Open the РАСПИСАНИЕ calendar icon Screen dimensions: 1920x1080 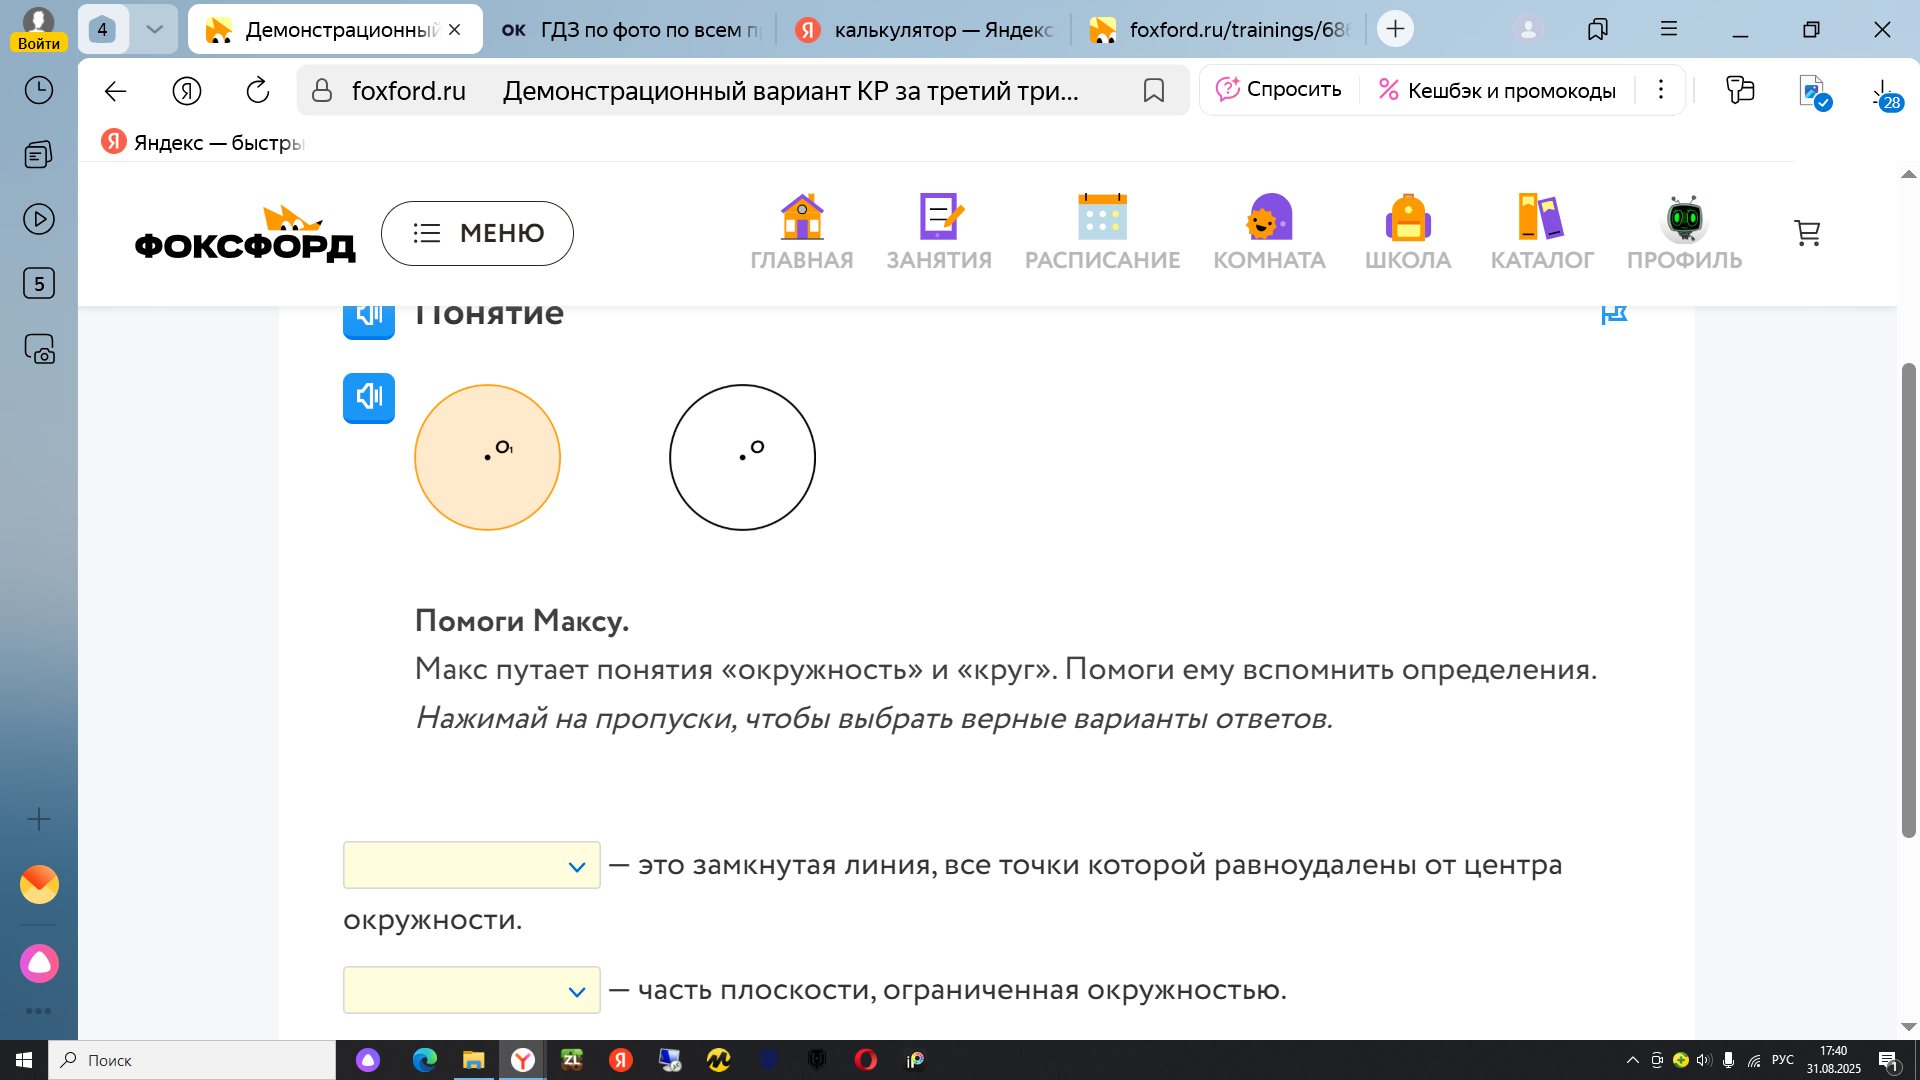tap(1102, 232)
